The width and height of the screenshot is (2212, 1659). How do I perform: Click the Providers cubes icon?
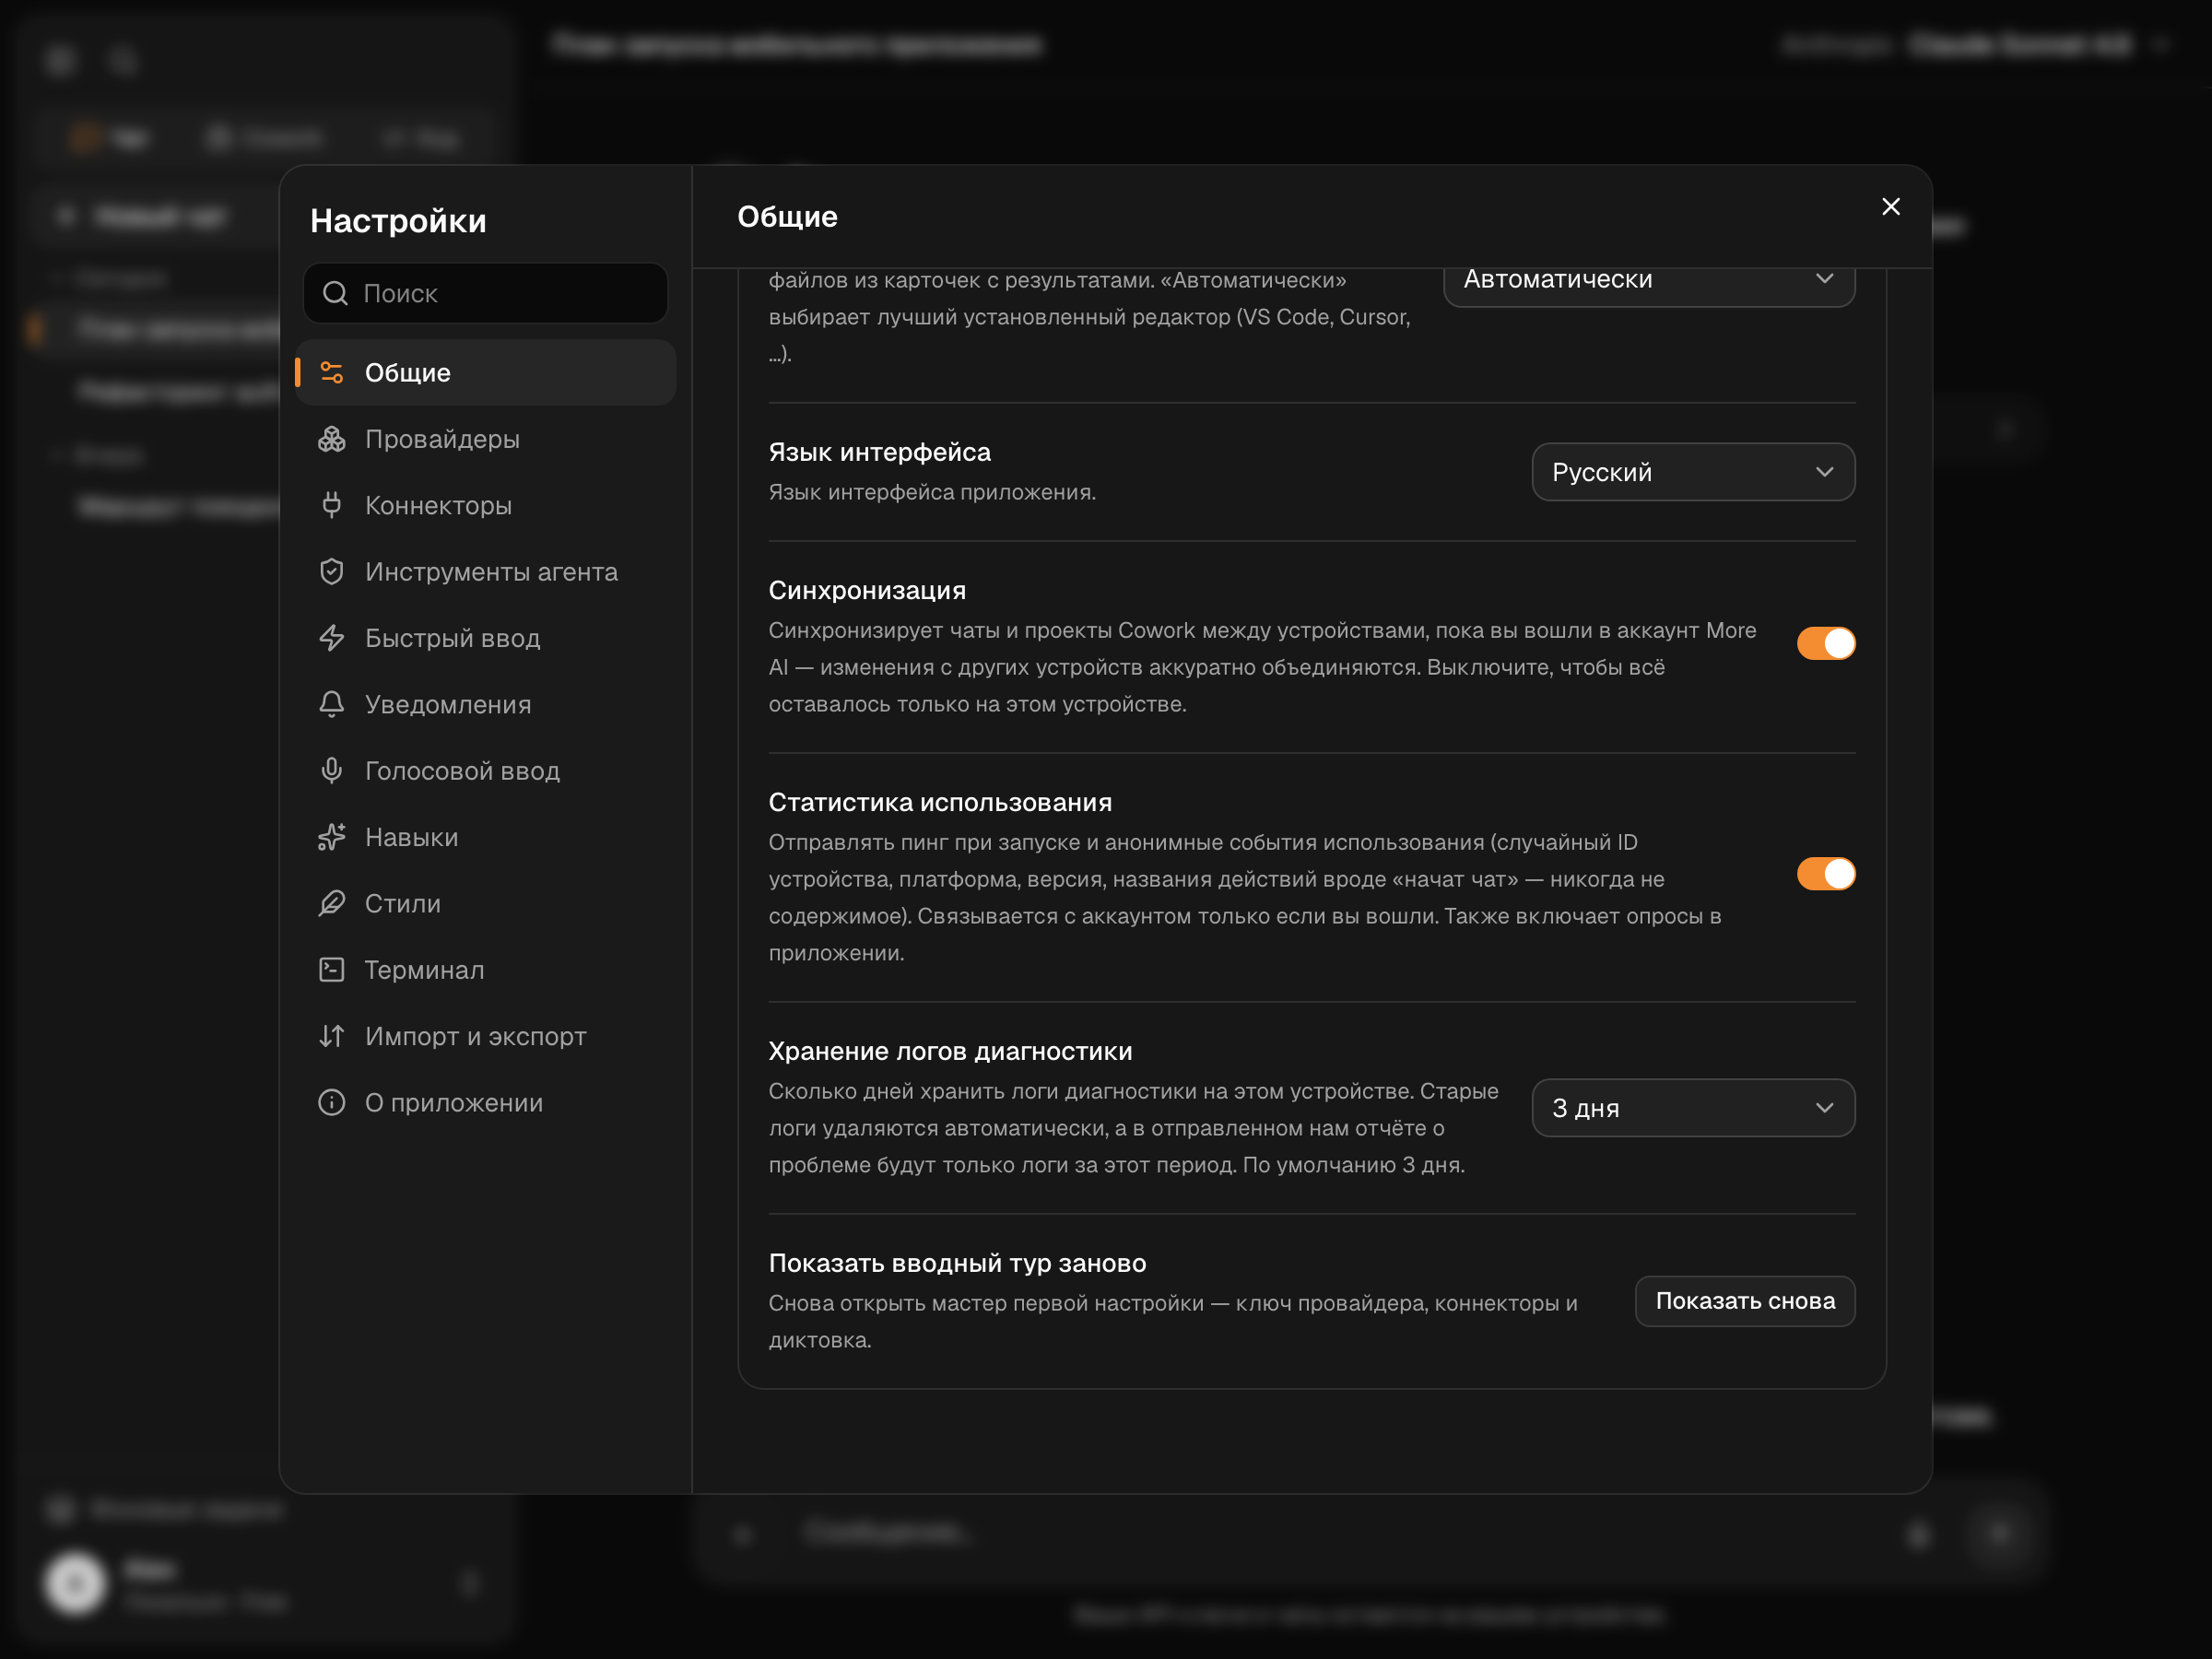[331, 439]
